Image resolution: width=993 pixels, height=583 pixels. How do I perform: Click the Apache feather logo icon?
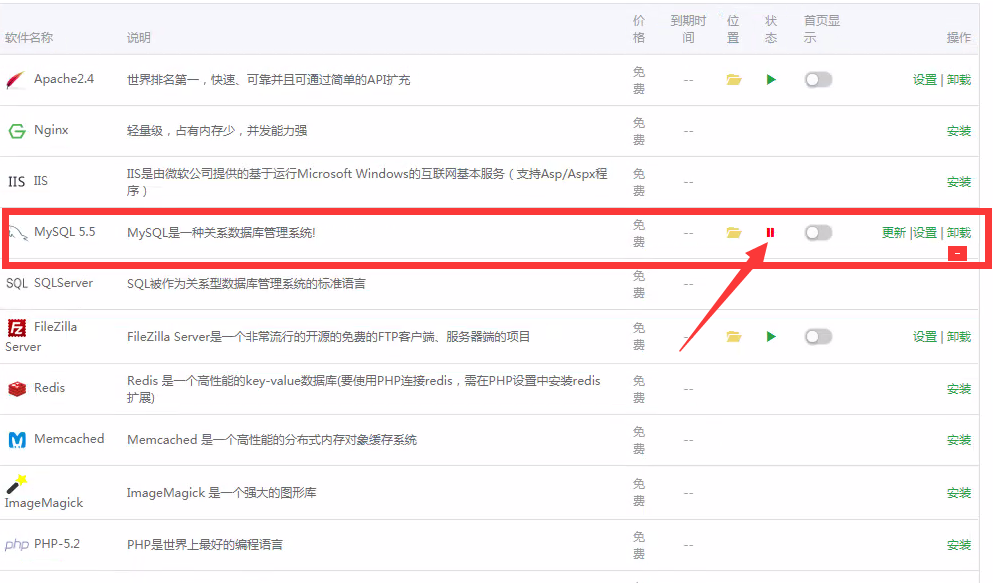point(16,80)
